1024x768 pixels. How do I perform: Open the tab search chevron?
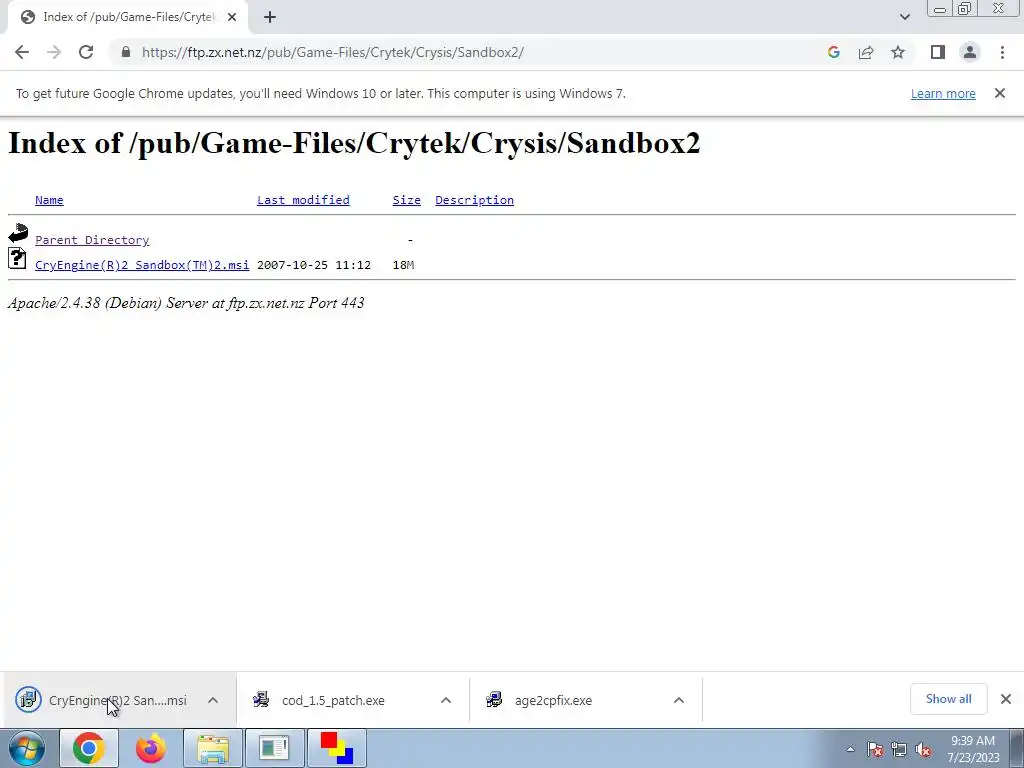click(904, 17)
